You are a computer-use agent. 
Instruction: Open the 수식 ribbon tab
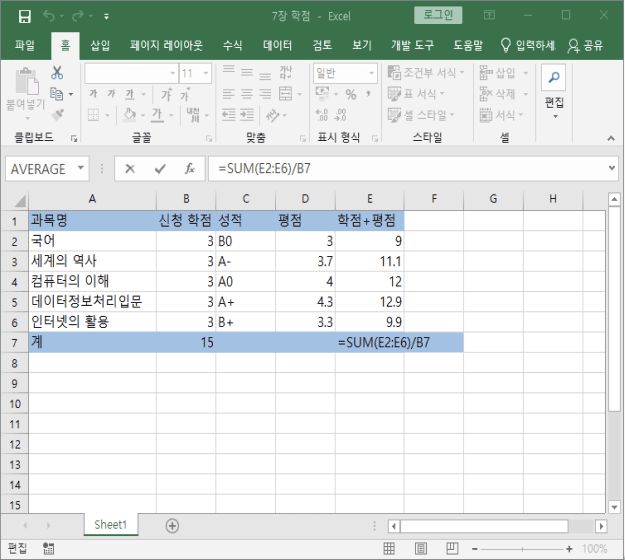232,45
